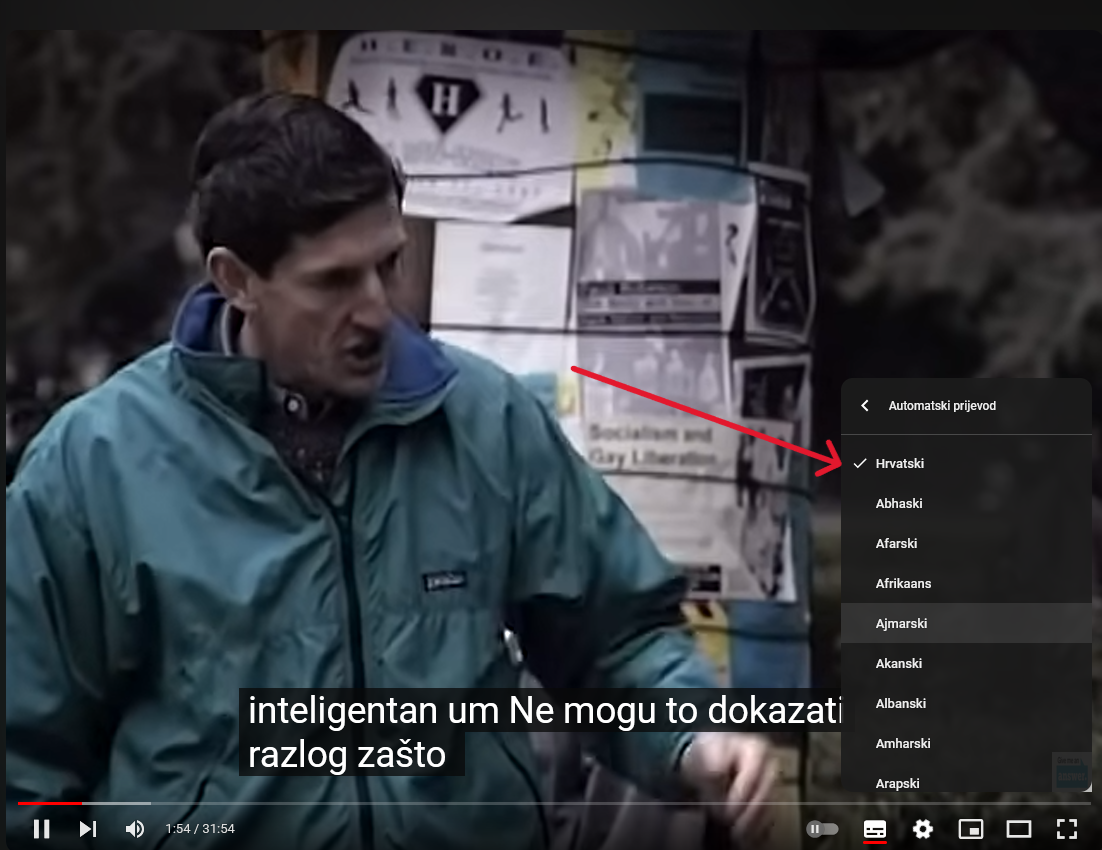The height and width of the screenshot is (850, 1102).
Task: Collapse the Automatski prijevod menu with back chevron
Action: (x=864, y=405)
